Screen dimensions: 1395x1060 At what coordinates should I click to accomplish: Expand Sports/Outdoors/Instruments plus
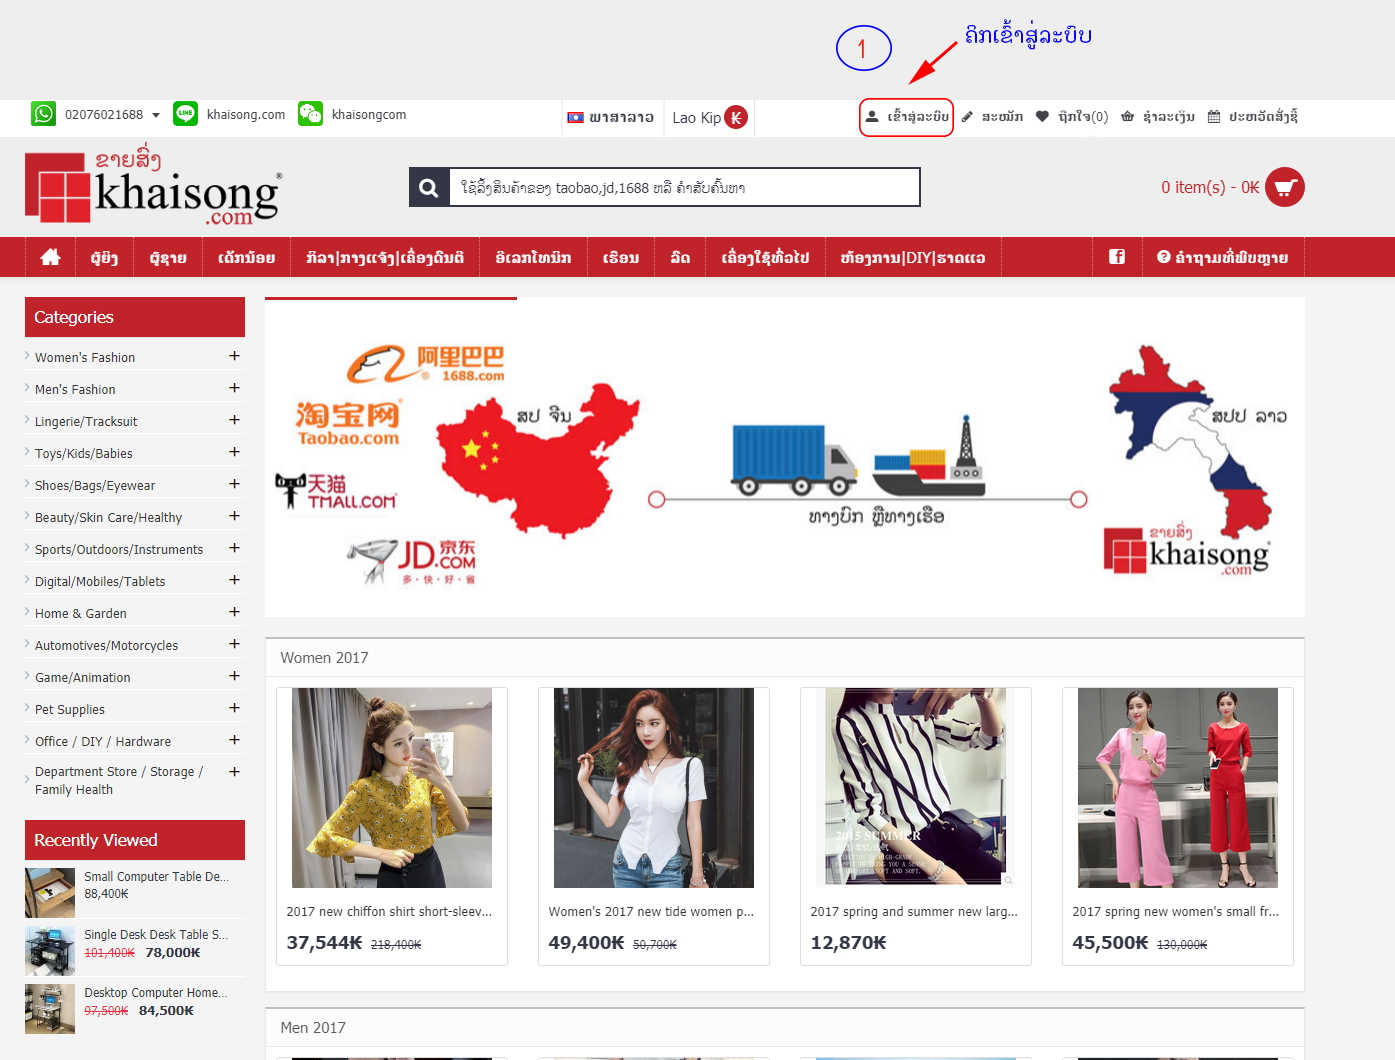(234, 548)
